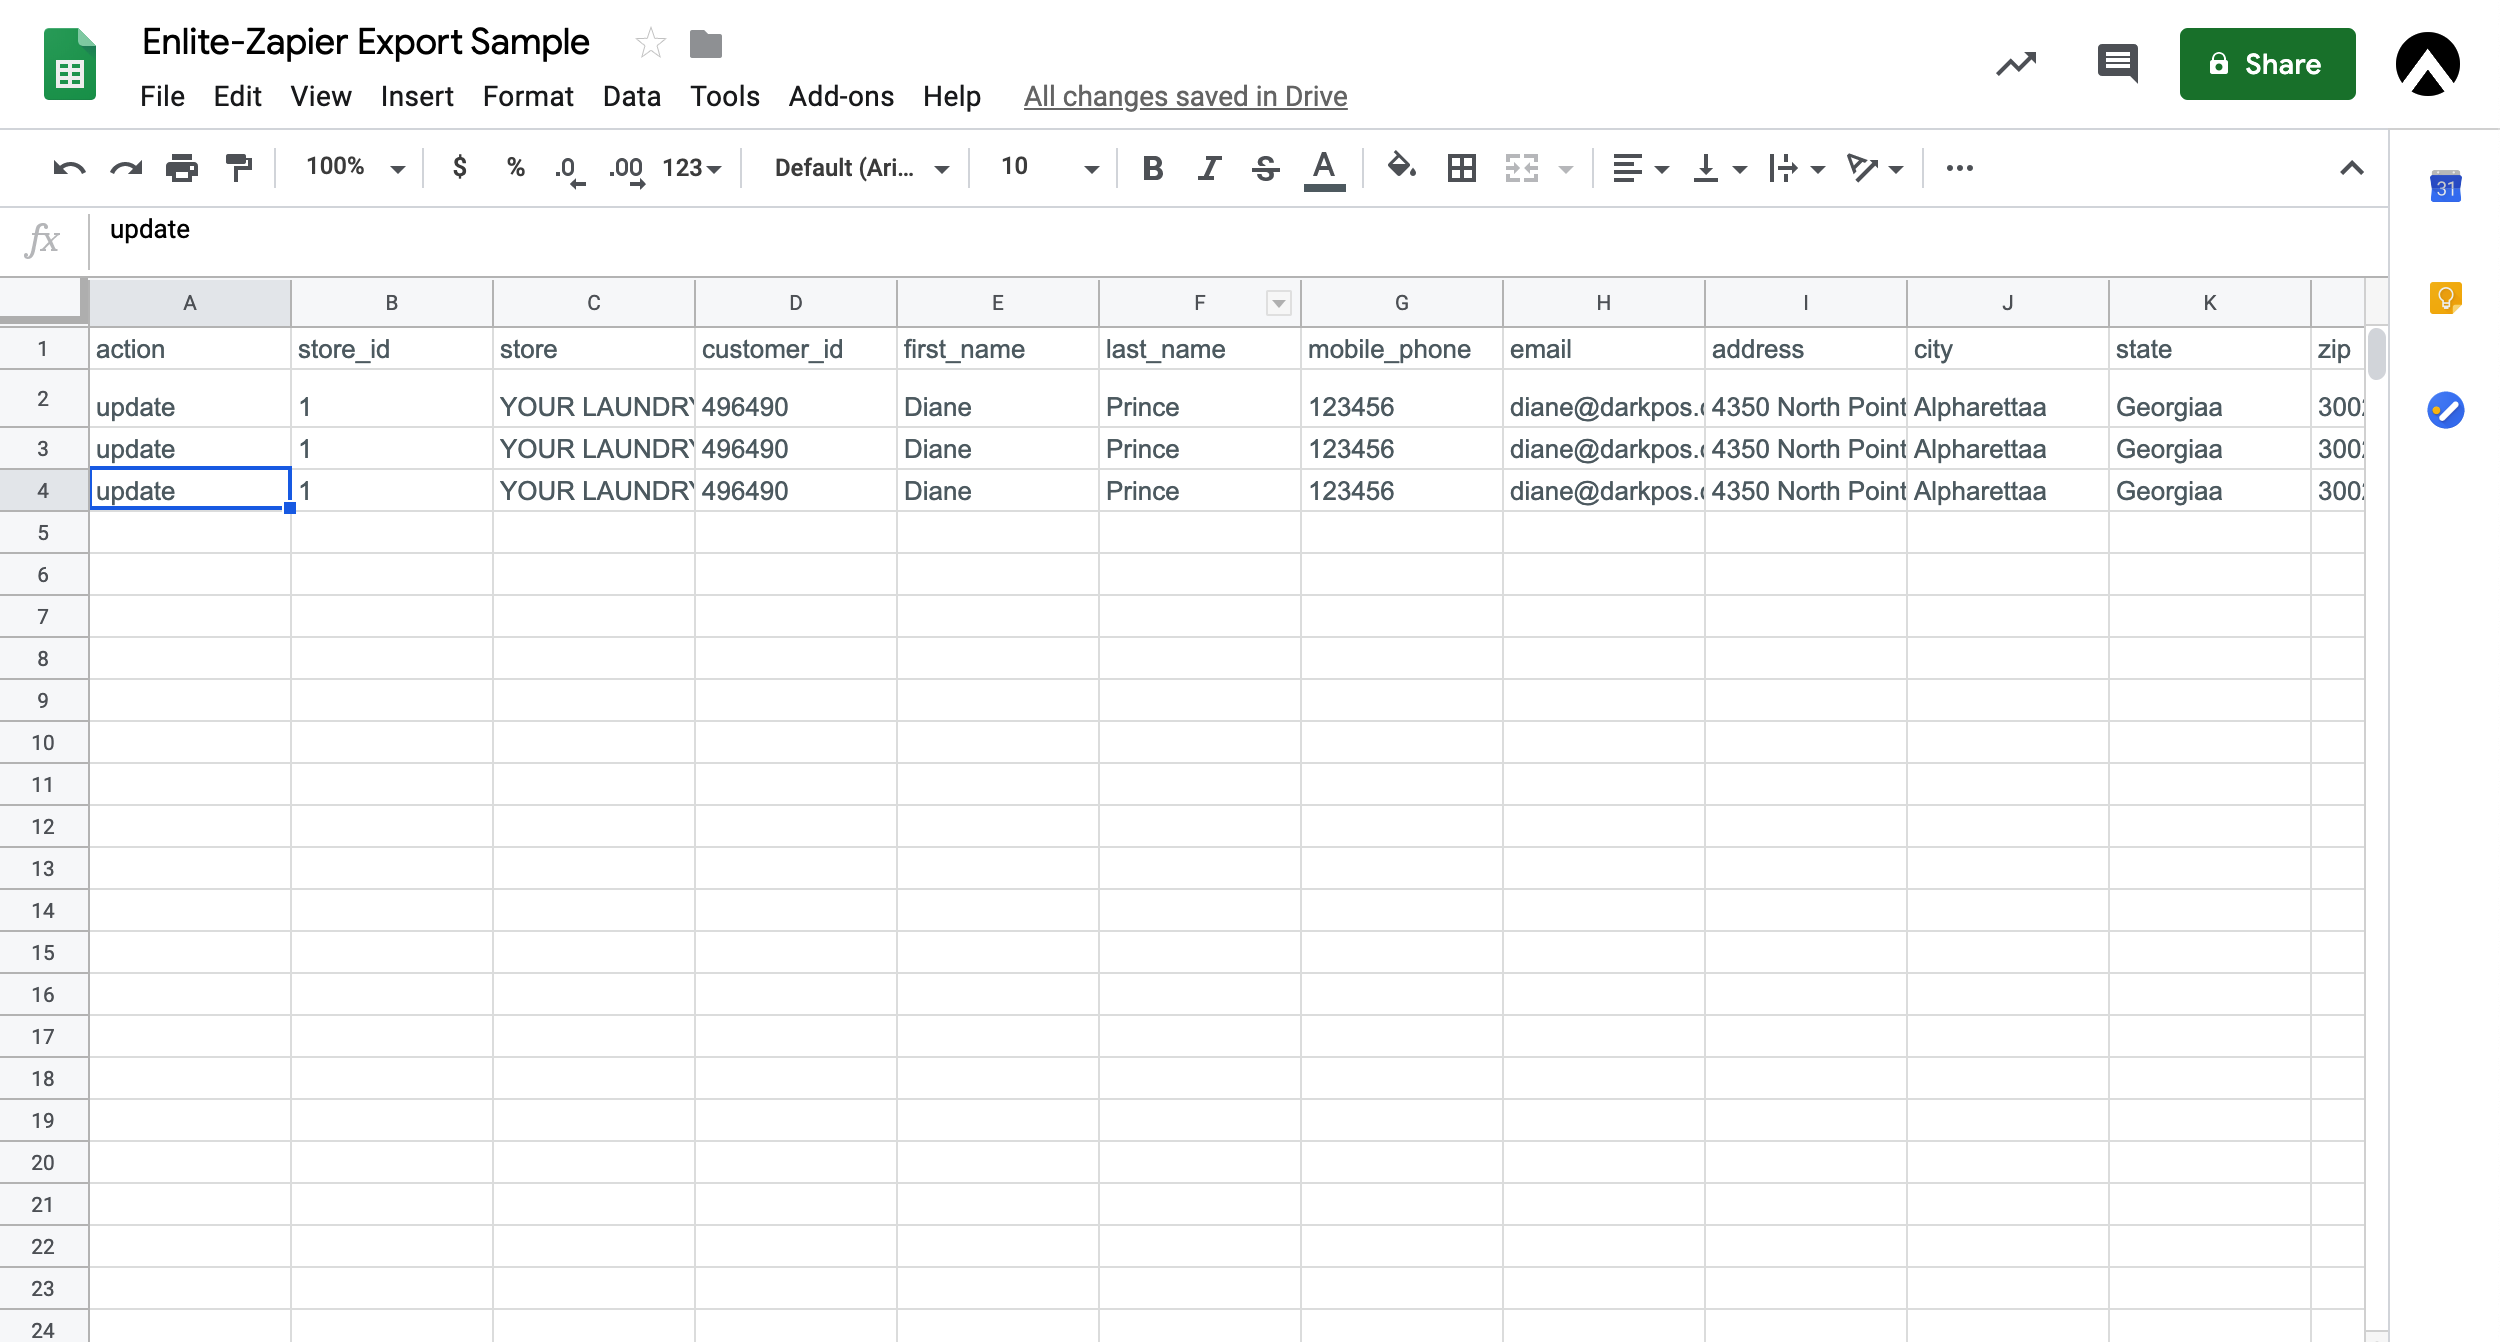Click the Print icon

click(x=182, y=168)
